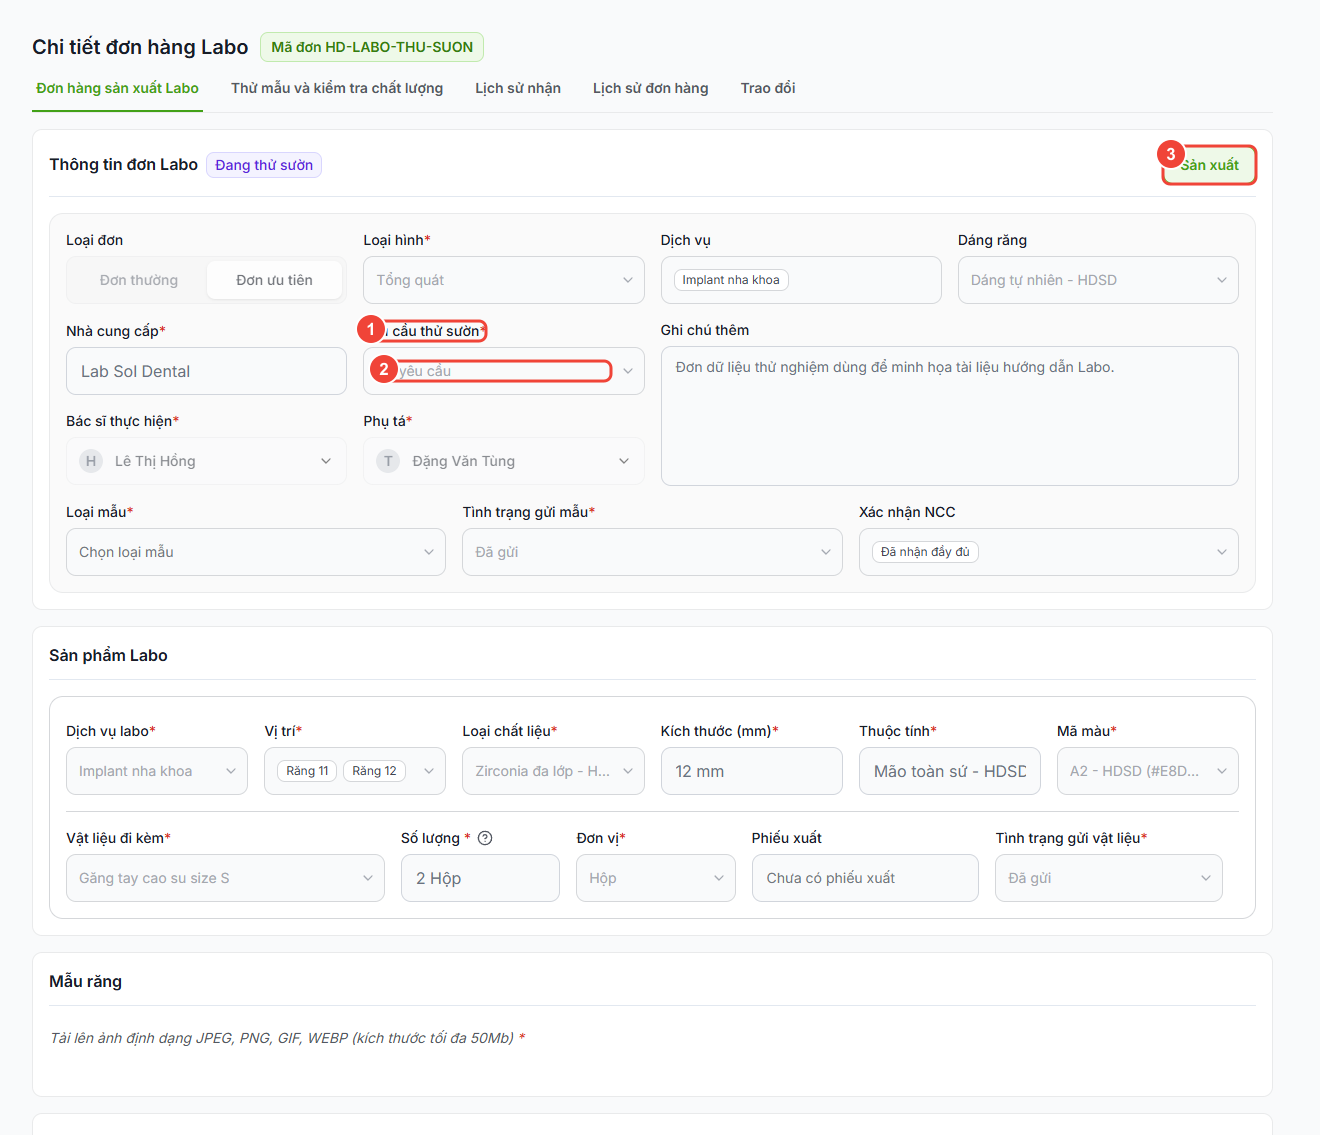This screenshot has width=1320, height=1135.
Task: Click the step 1 red marker badge
Action: [x=370, y=329]
